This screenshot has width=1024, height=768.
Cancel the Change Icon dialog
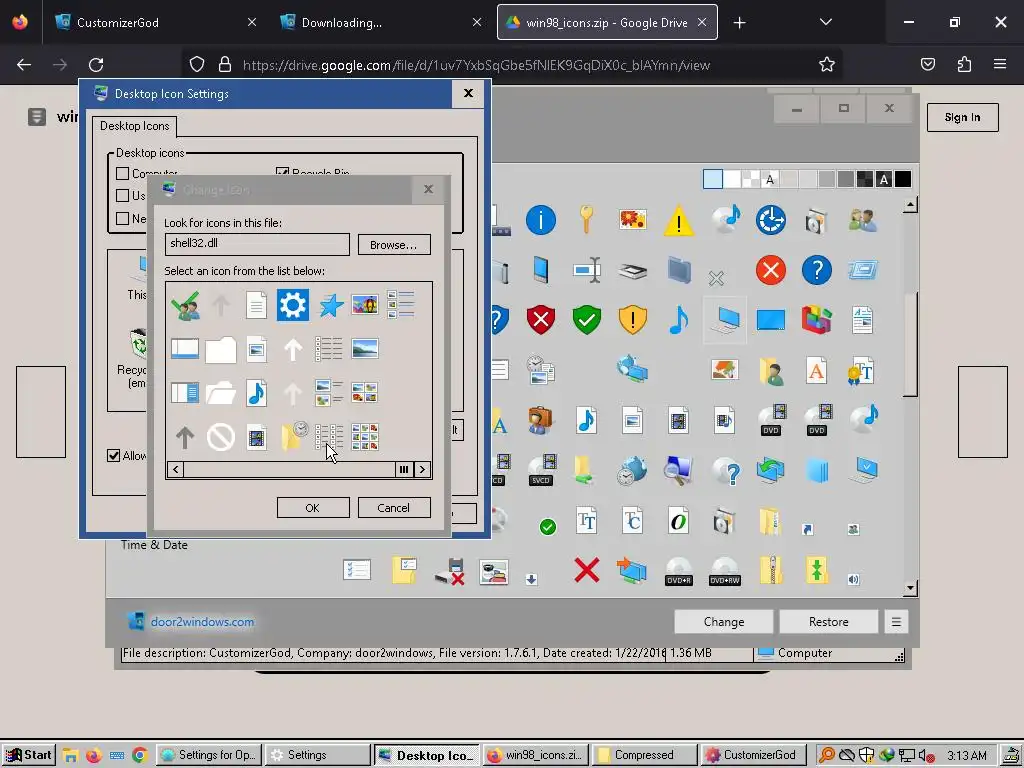394,507
